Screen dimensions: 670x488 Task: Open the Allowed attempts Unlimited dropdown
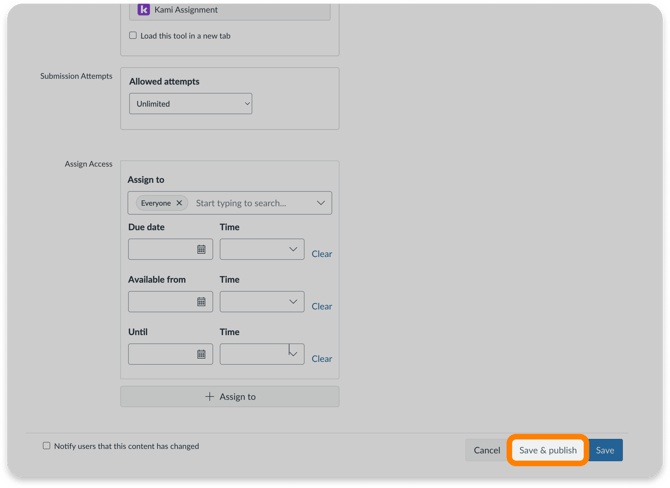tap(191, 103)
